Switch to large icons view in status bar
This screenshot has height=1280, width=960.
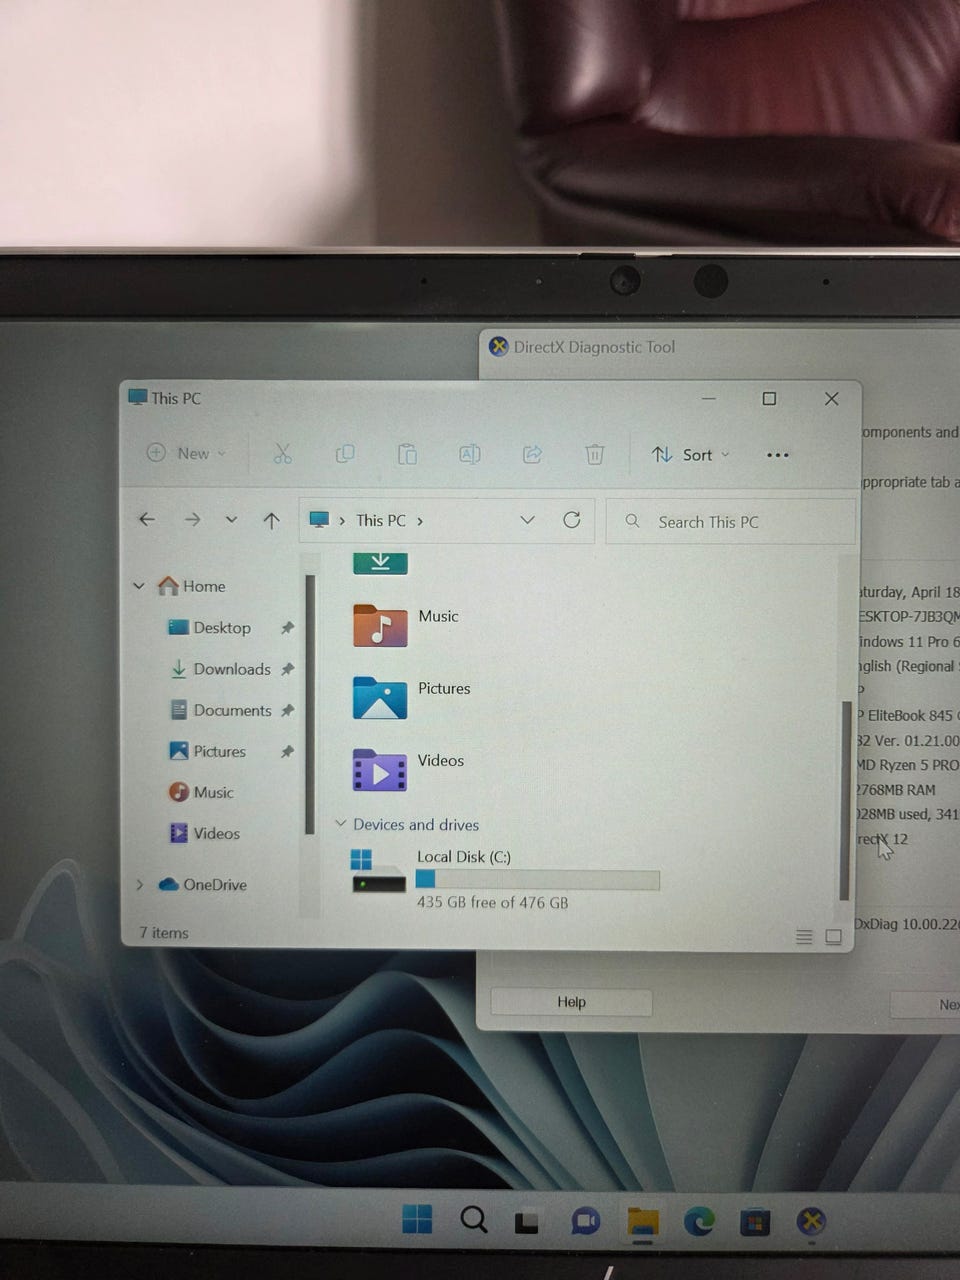pyautogui.click(x=833, y=937)
